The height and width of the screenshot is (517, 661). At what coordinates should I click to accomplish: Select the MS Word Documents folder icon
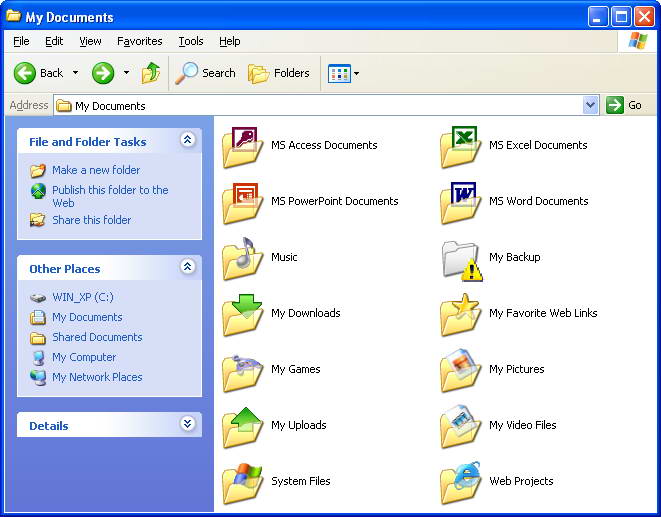click(460, 202)
